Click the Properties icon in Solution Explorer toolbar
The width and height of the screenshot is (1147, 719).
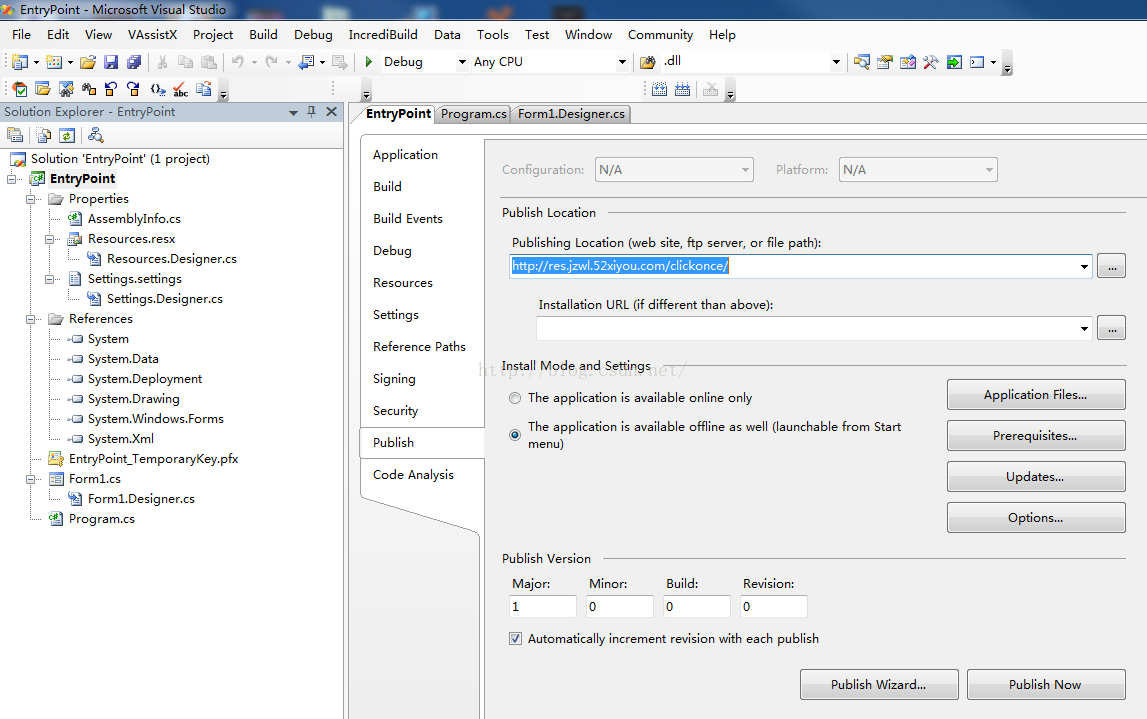coord(15,135)
